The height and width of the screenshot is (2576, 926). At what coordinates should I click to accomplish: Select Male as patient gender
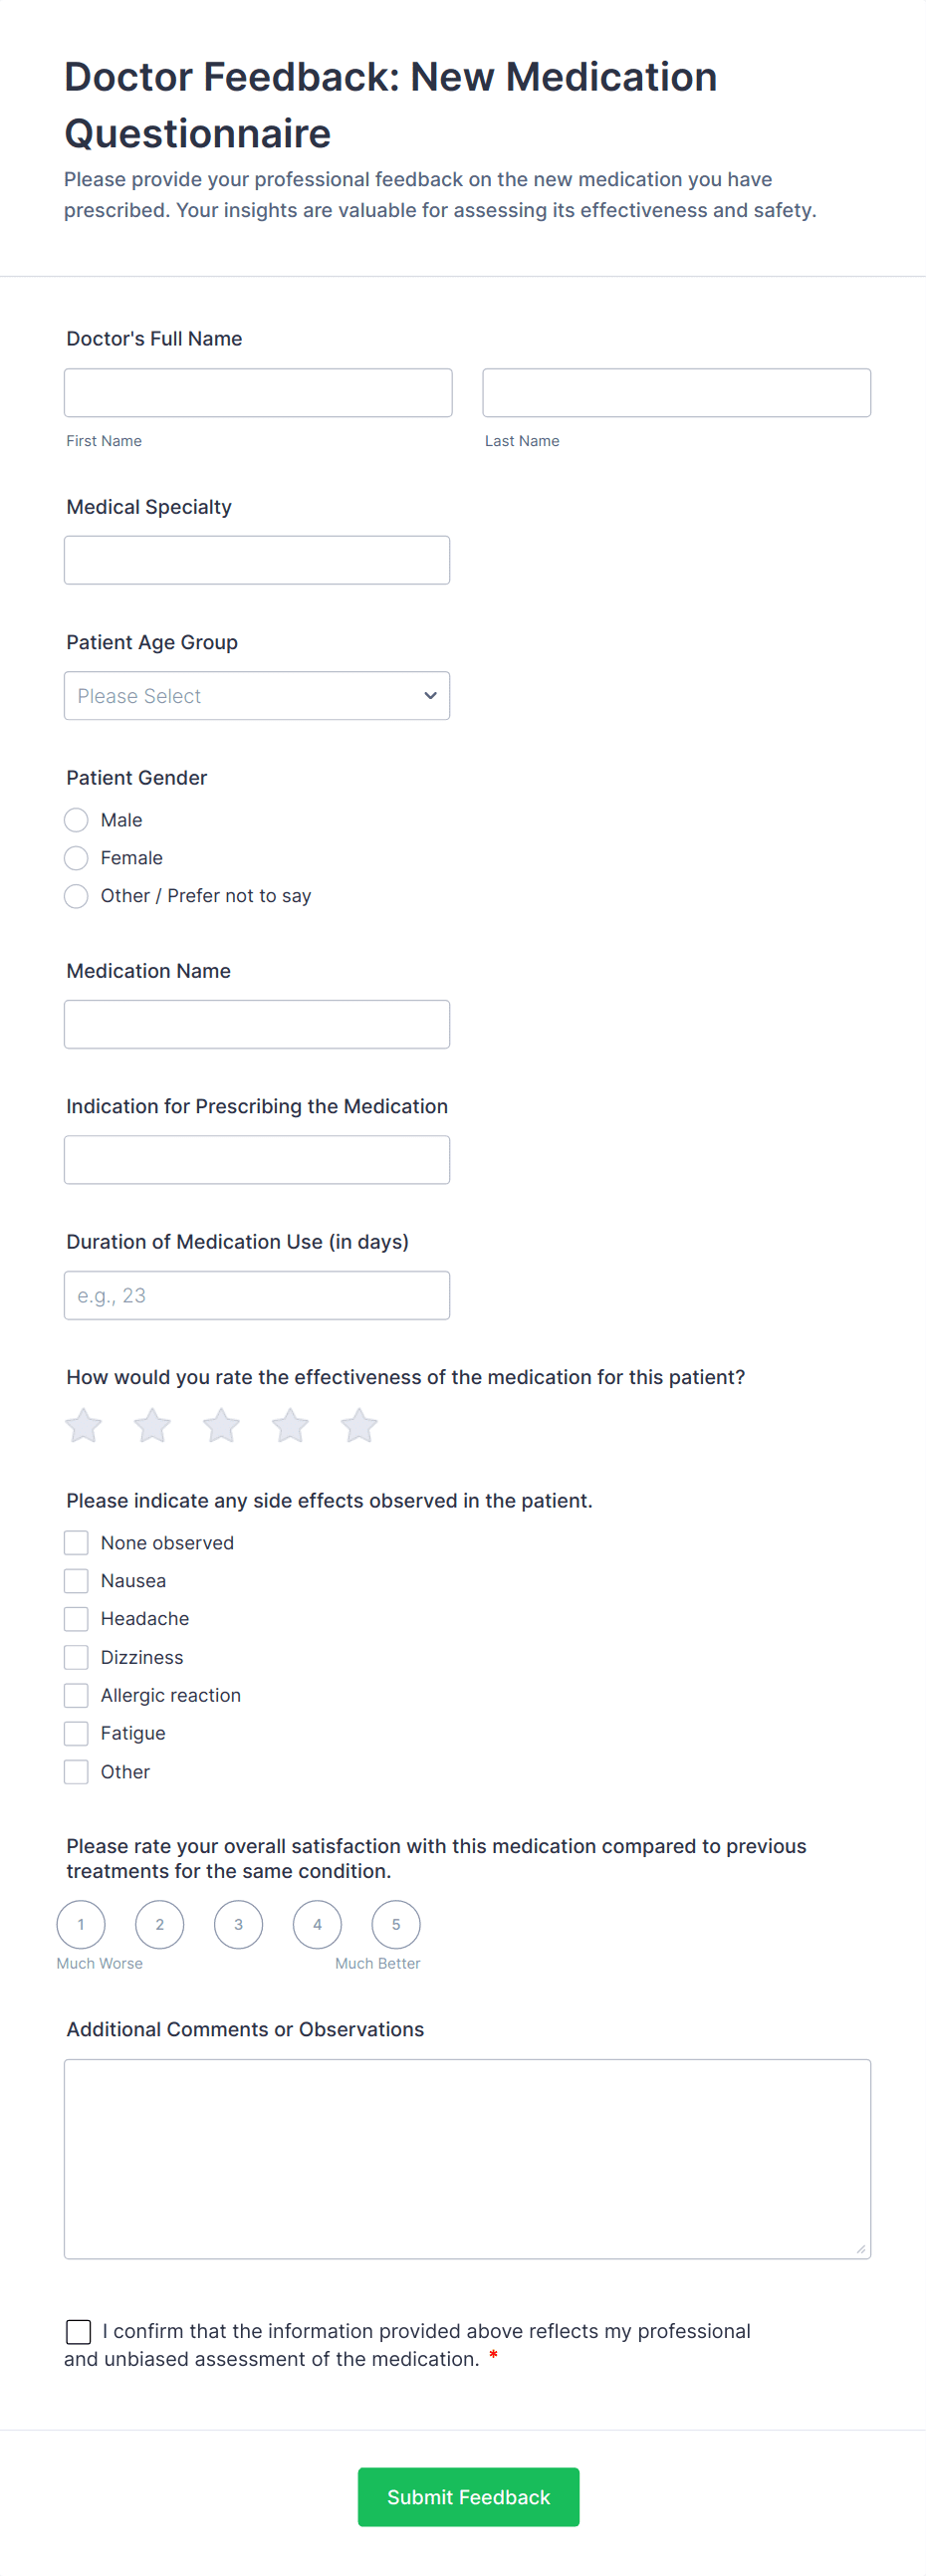[x=76, y=819]
